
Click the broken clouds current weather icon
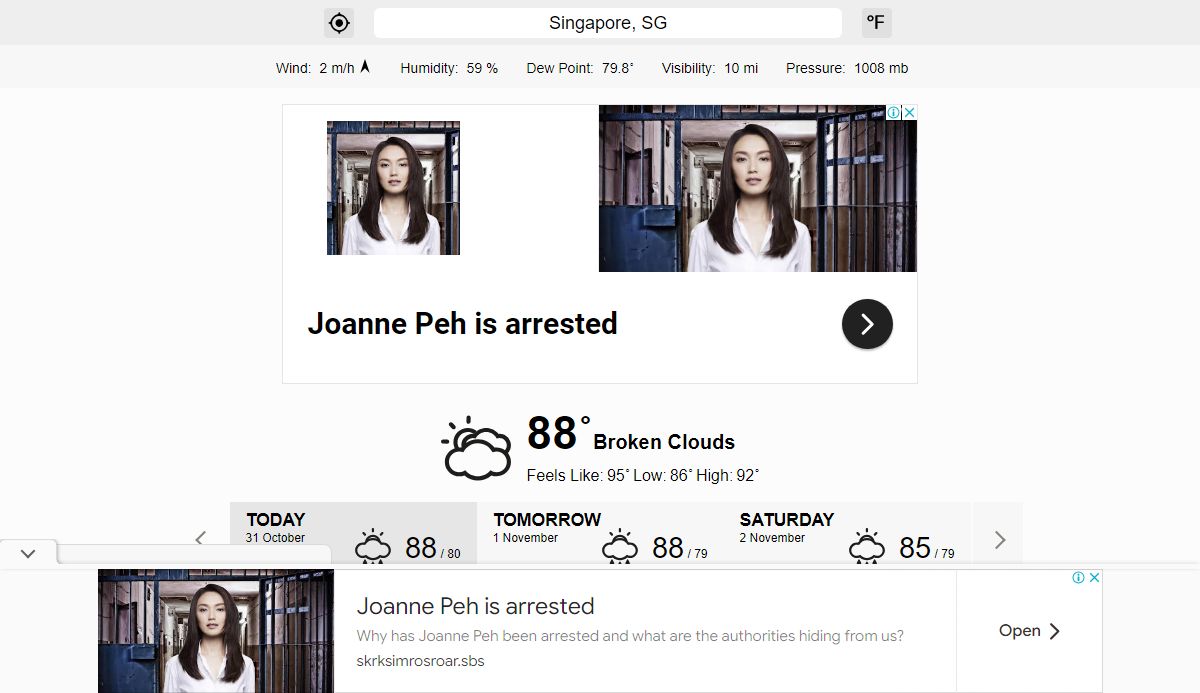coord(477,448)
